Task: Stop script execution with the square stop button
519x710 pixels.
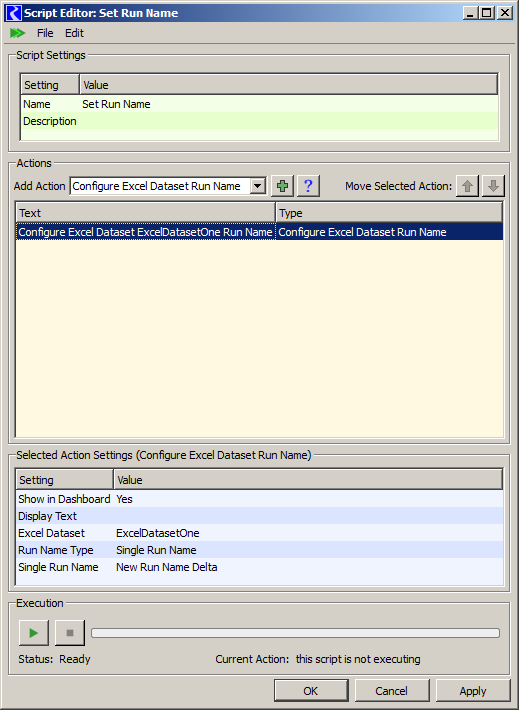Action: click(x=70, y=633)
